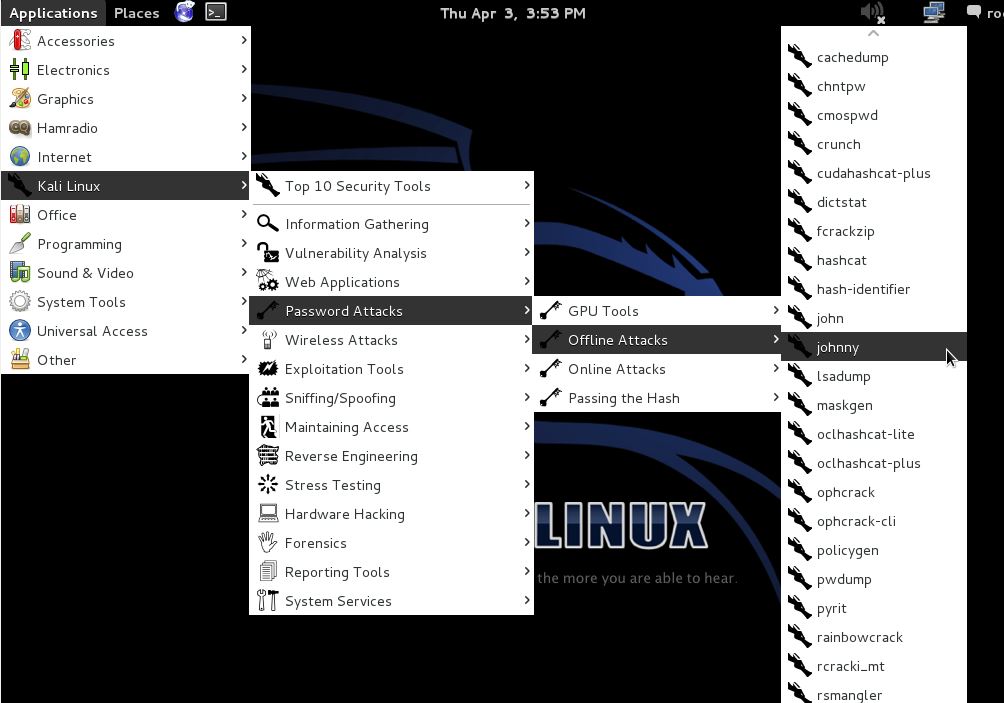Click the Exploitation Tools icon

click(x=268, y=368)
